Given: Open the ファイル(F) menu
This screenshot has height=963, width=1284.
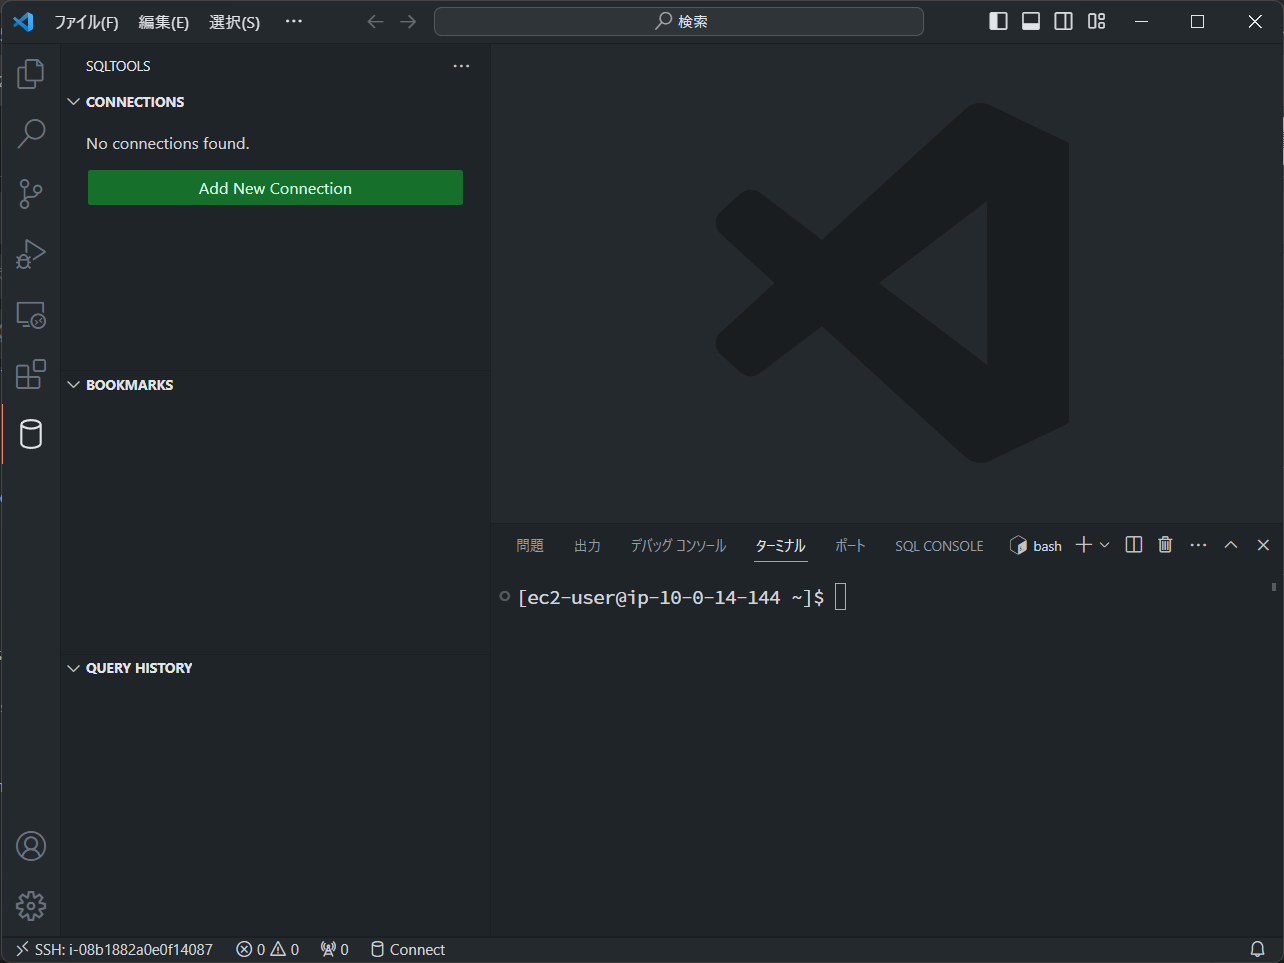Looking at the screenshot, I should pos(86,22).
